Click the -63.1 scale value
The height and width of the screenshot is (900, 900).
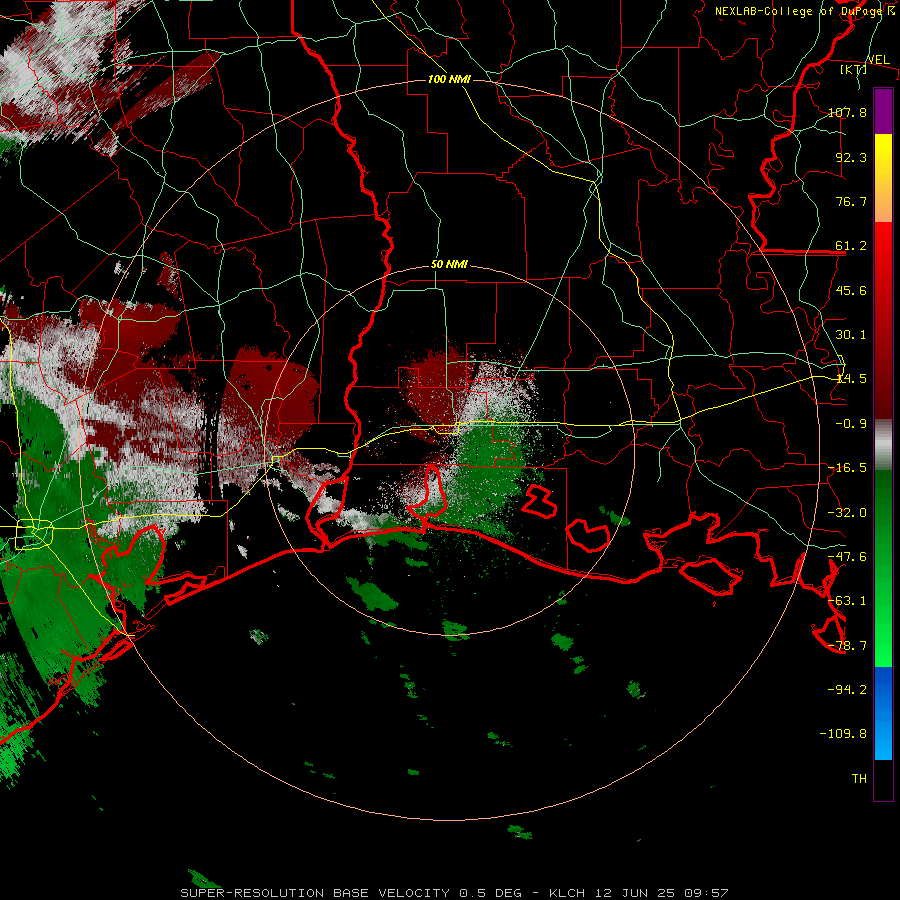coord(847,601)
